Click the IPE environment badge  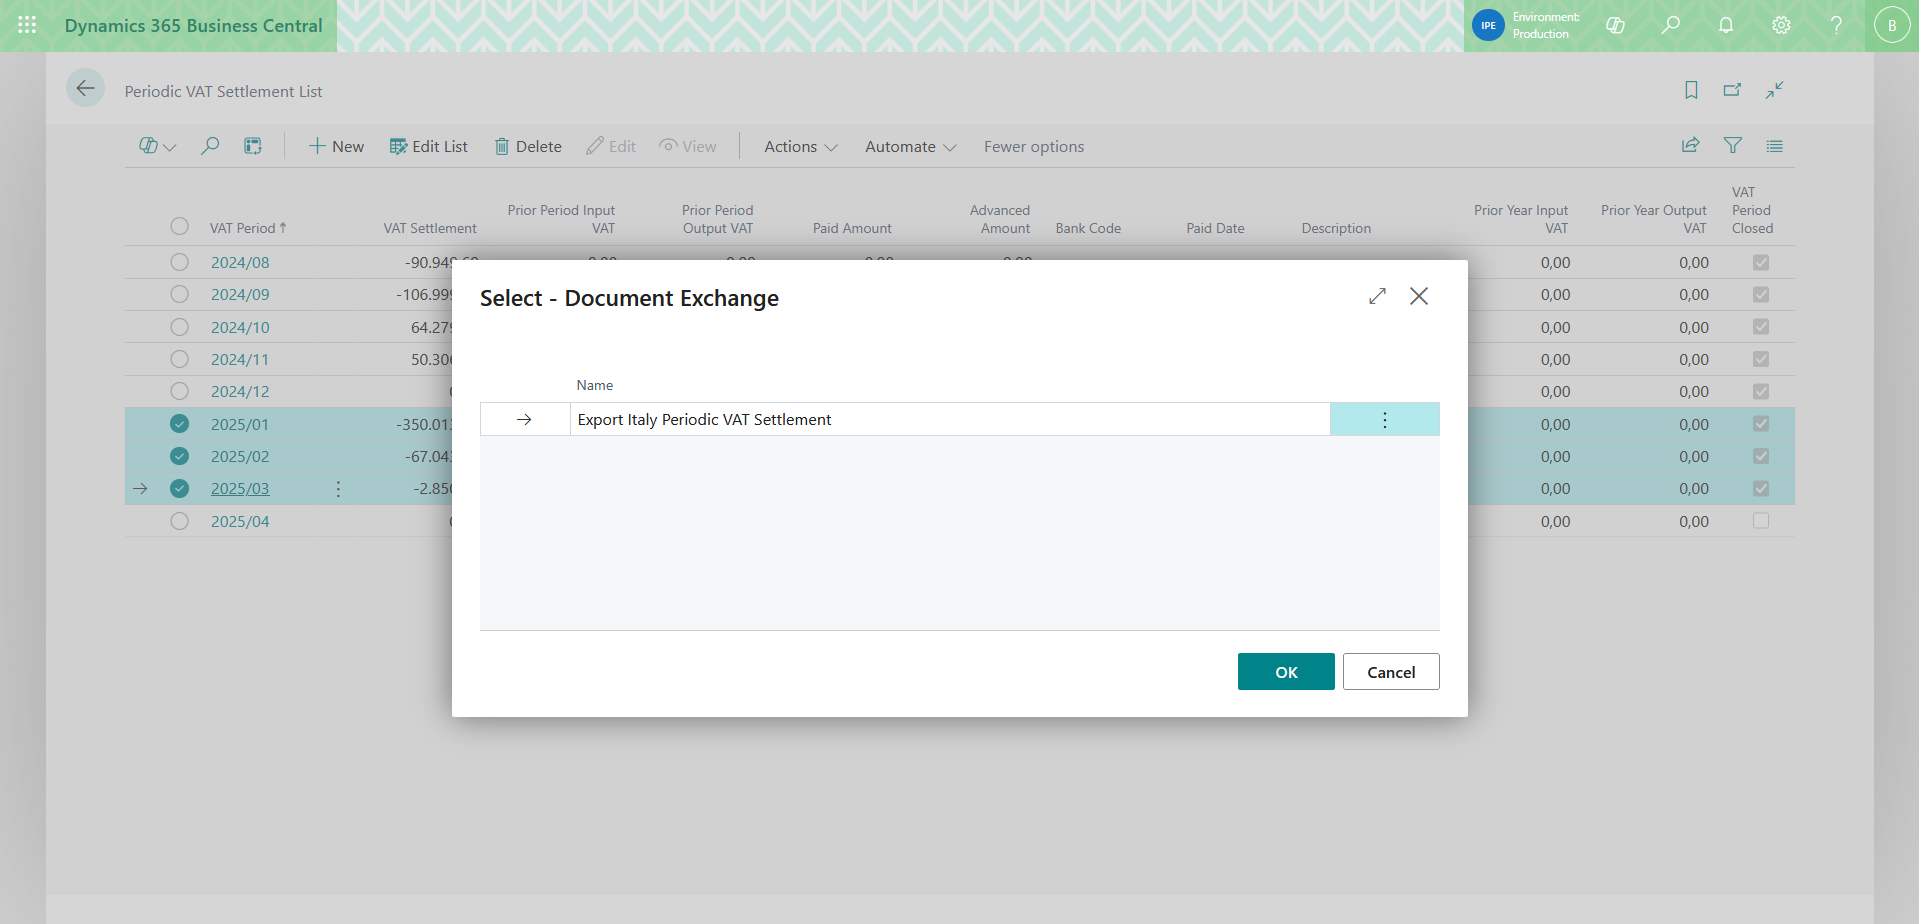point(1488,25)
